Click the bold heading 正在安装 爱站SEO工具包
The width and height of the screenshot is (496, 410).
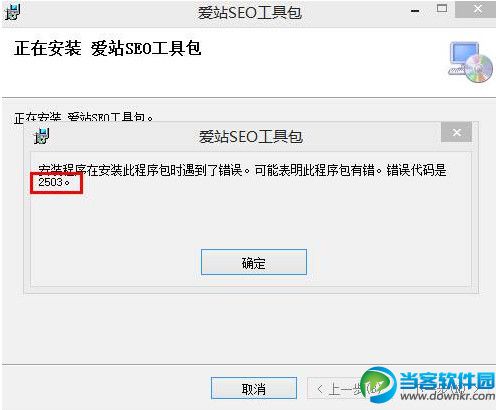coord(107,49)
